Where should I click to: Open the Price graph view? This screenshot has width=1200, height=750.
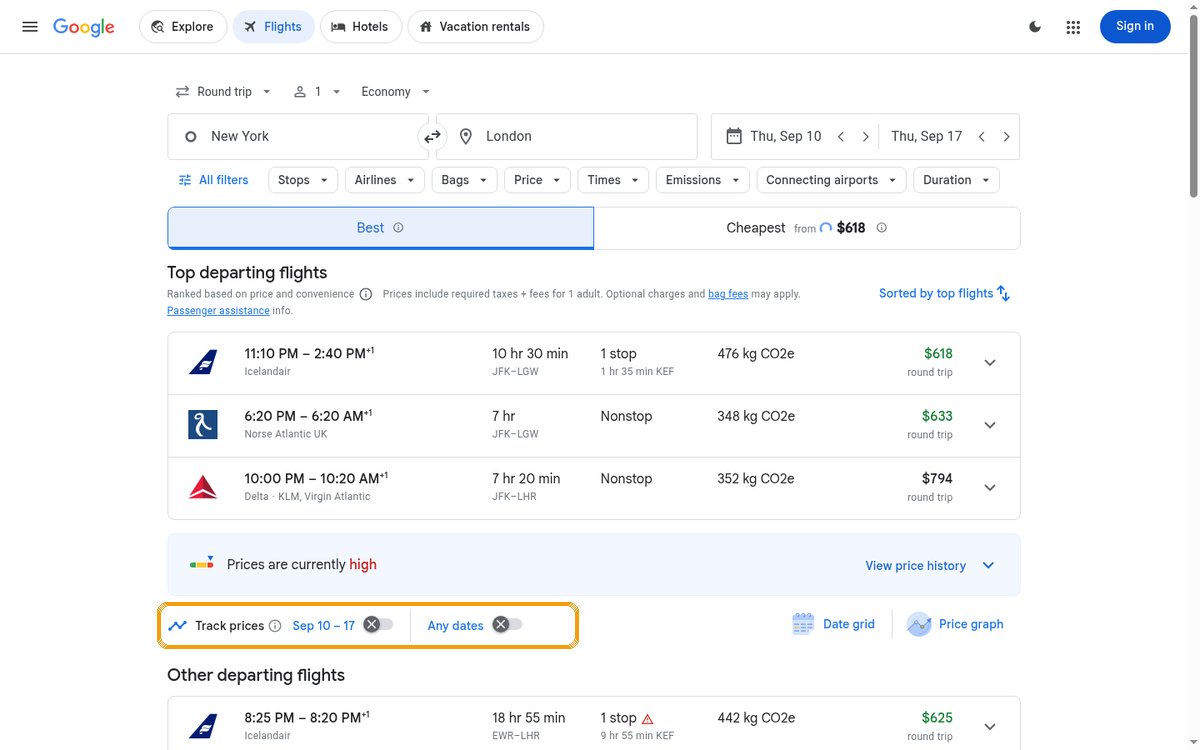point(955,624)
